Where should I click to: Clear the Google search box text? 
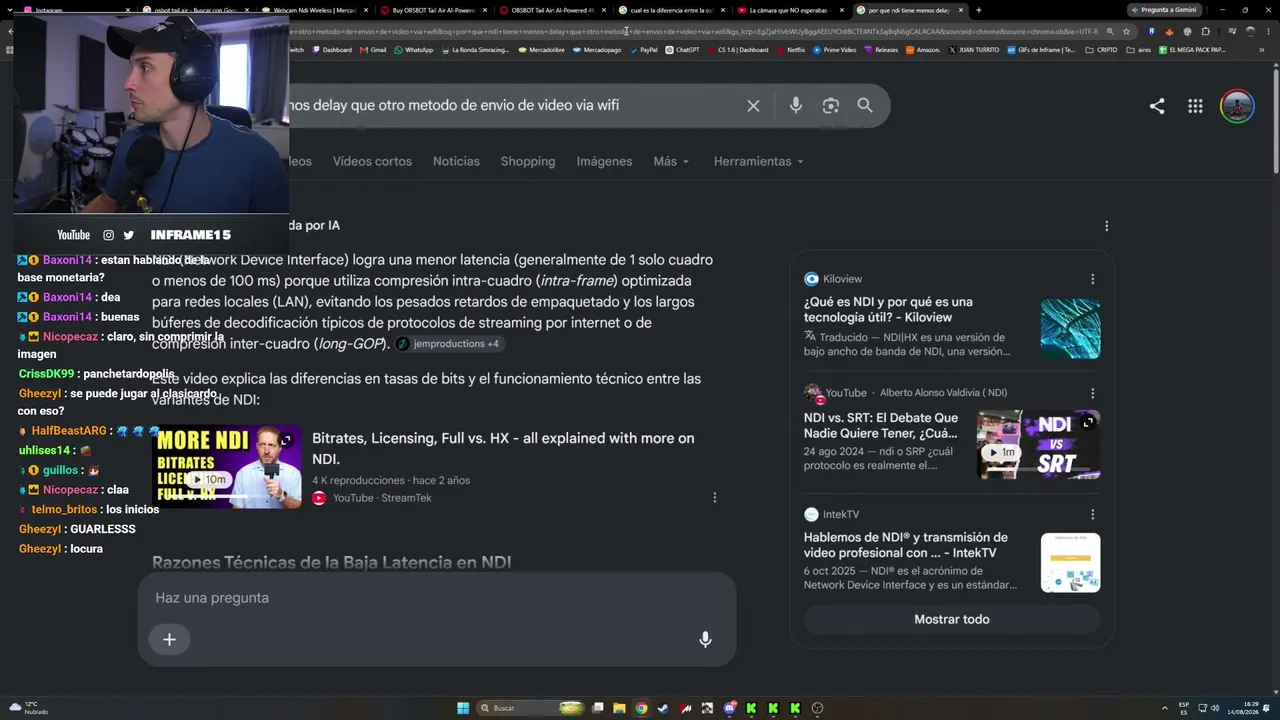753,106
